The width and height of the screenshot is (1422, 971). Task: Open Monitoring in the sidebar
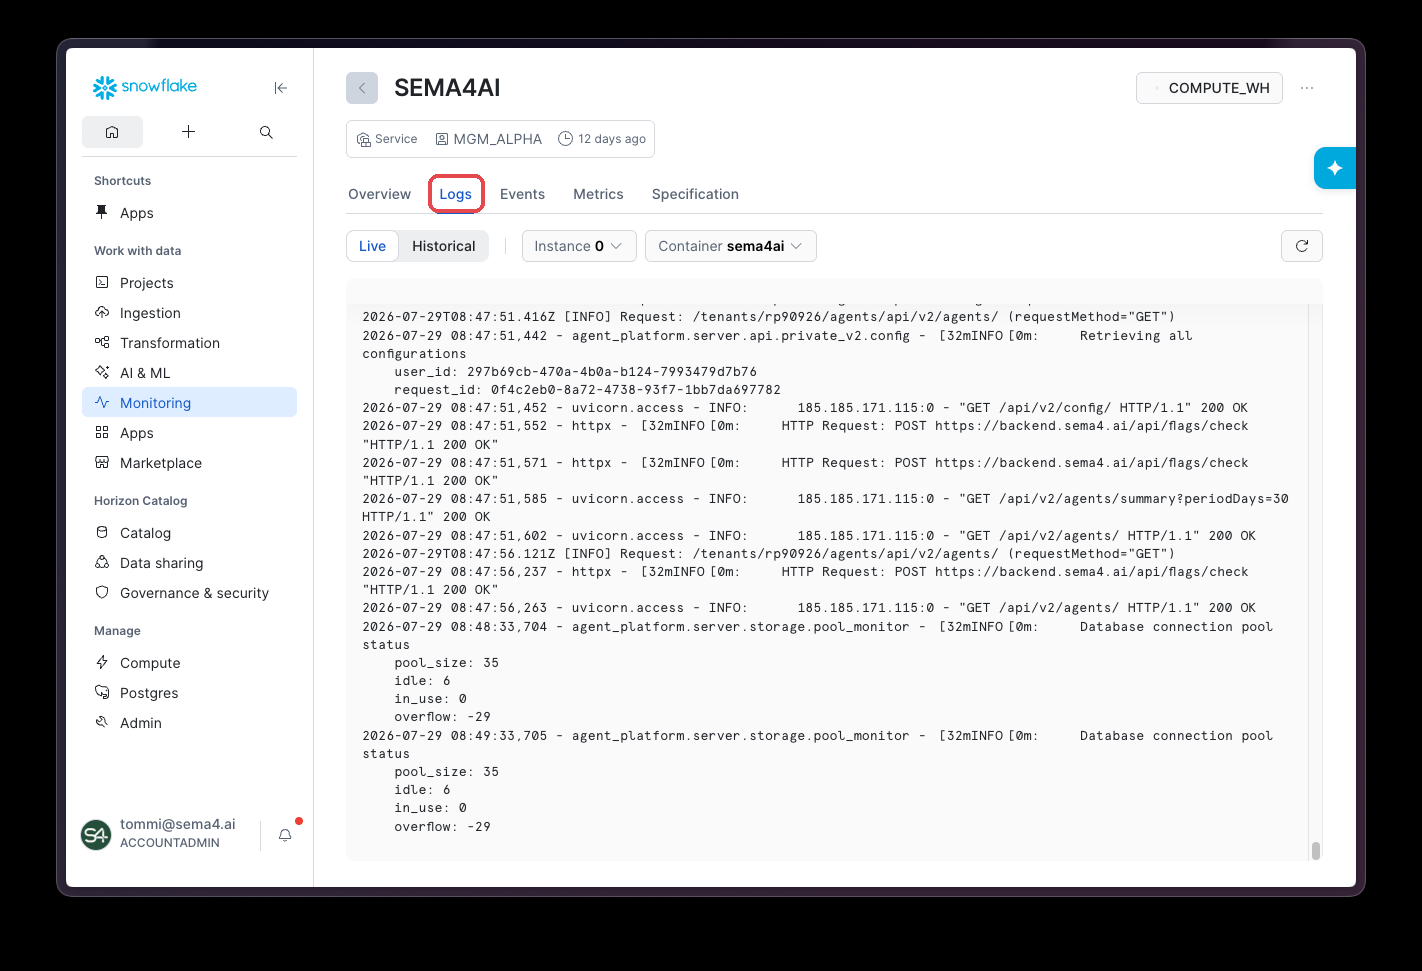(x=189, y=402)
